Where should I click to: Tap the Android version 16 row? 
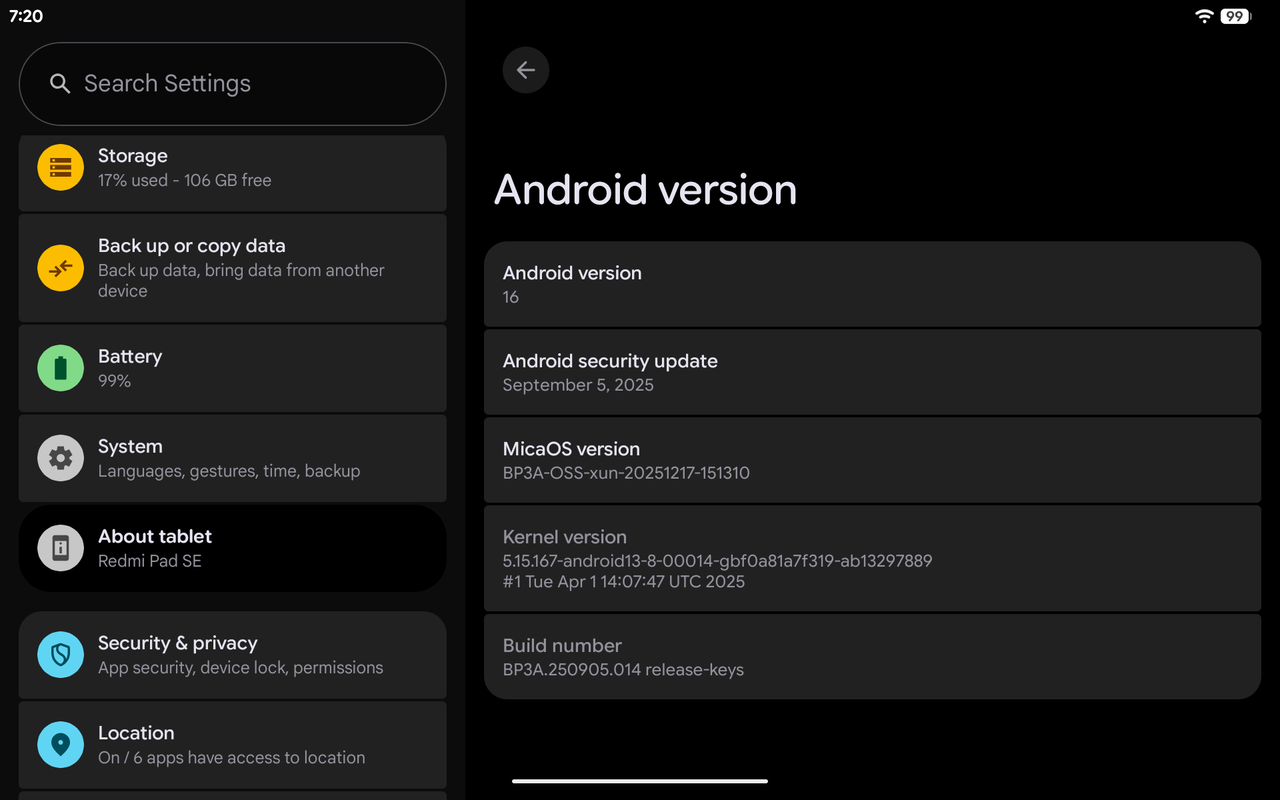(872, 284)
